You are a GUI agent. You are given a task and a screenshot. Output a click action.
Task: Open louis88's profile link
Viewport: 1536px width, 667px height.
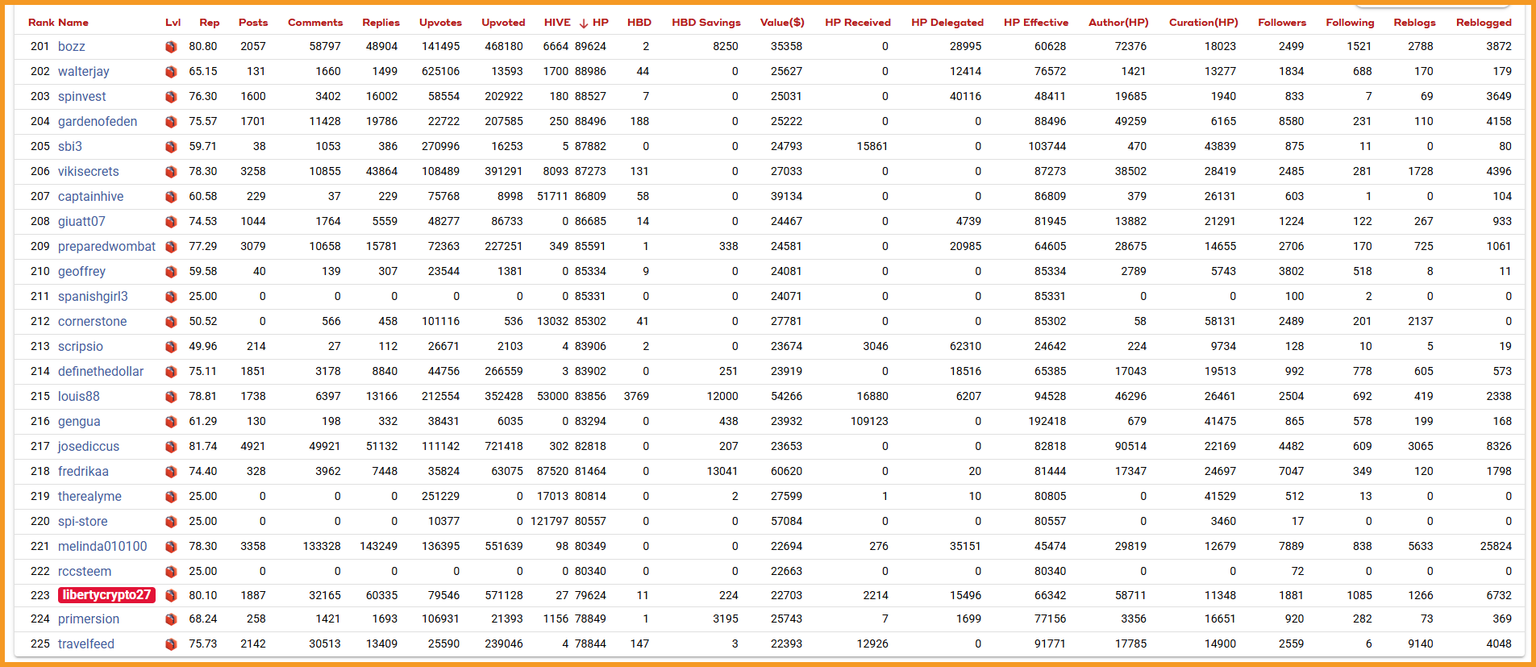pyautogui.click(x=79, y=397)
